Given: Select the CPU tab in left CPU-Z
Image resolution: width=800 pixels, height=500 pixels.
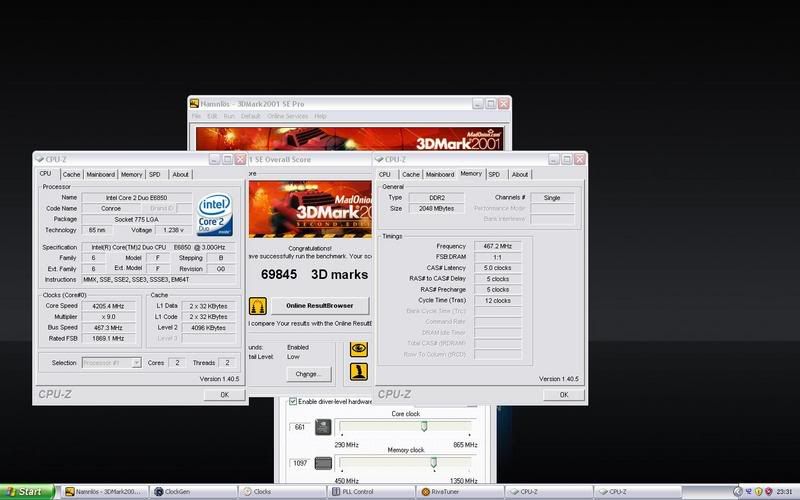Looking at the screenshot, I should pyautogui.click(x=46, y=174).
